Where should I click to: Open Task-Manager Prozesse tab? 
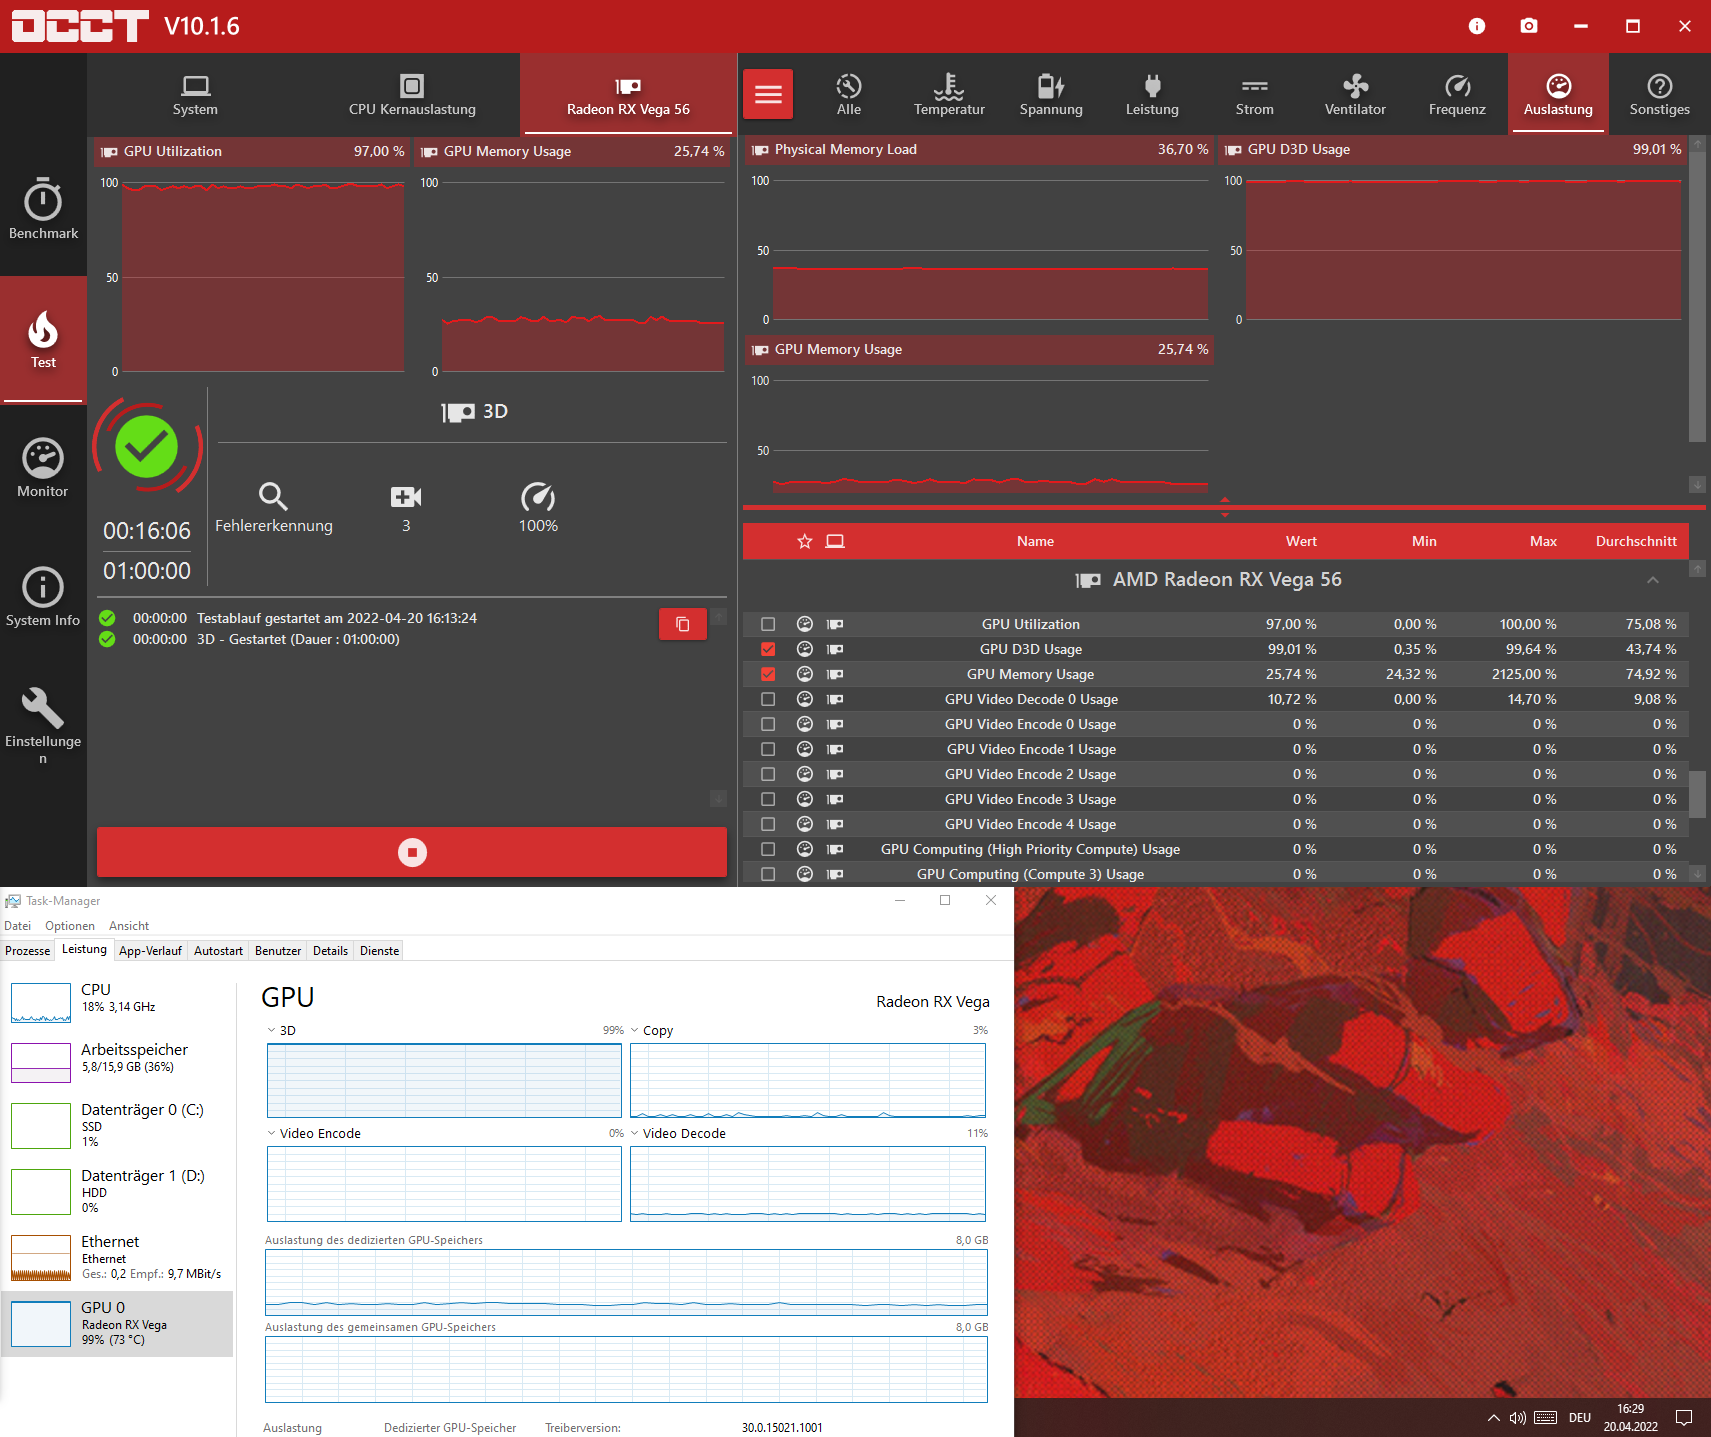point(28,951)
